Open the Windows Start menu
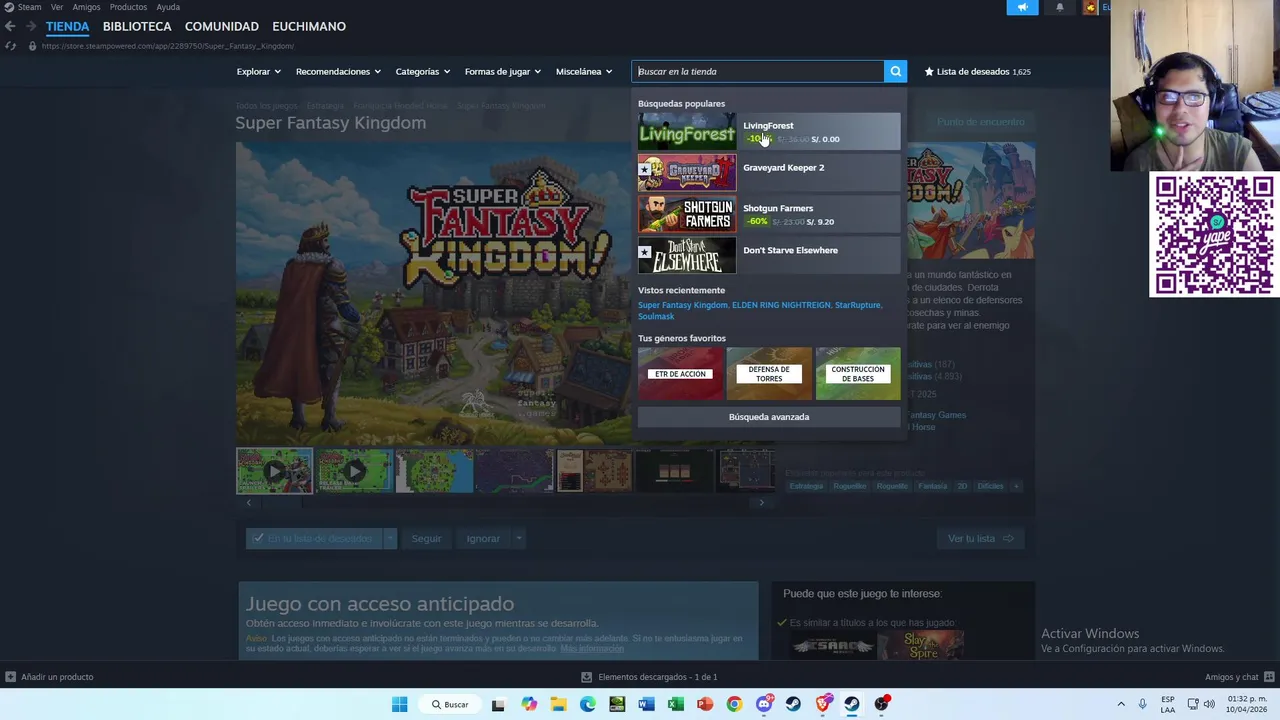Image resolution: width=1280 pixels, height=720 pixels. coord(399,704)
